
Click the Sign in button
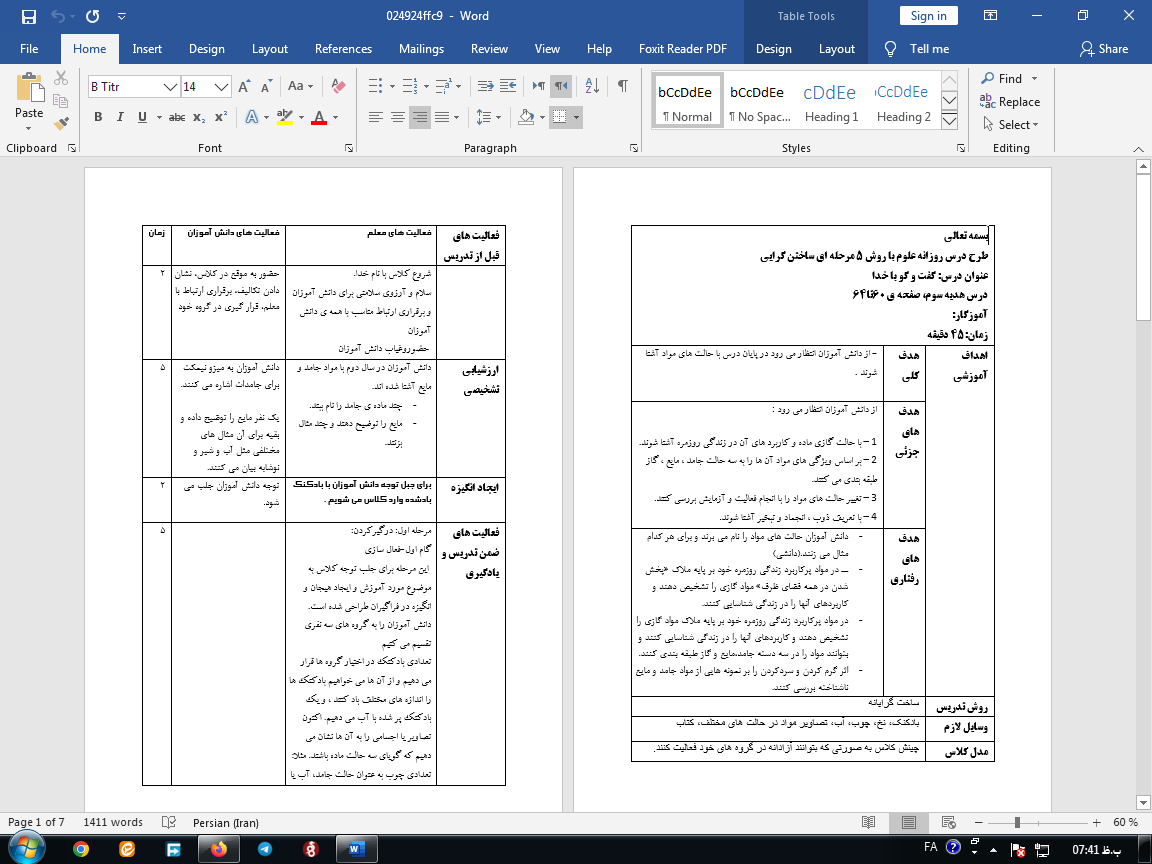(928, 15)
